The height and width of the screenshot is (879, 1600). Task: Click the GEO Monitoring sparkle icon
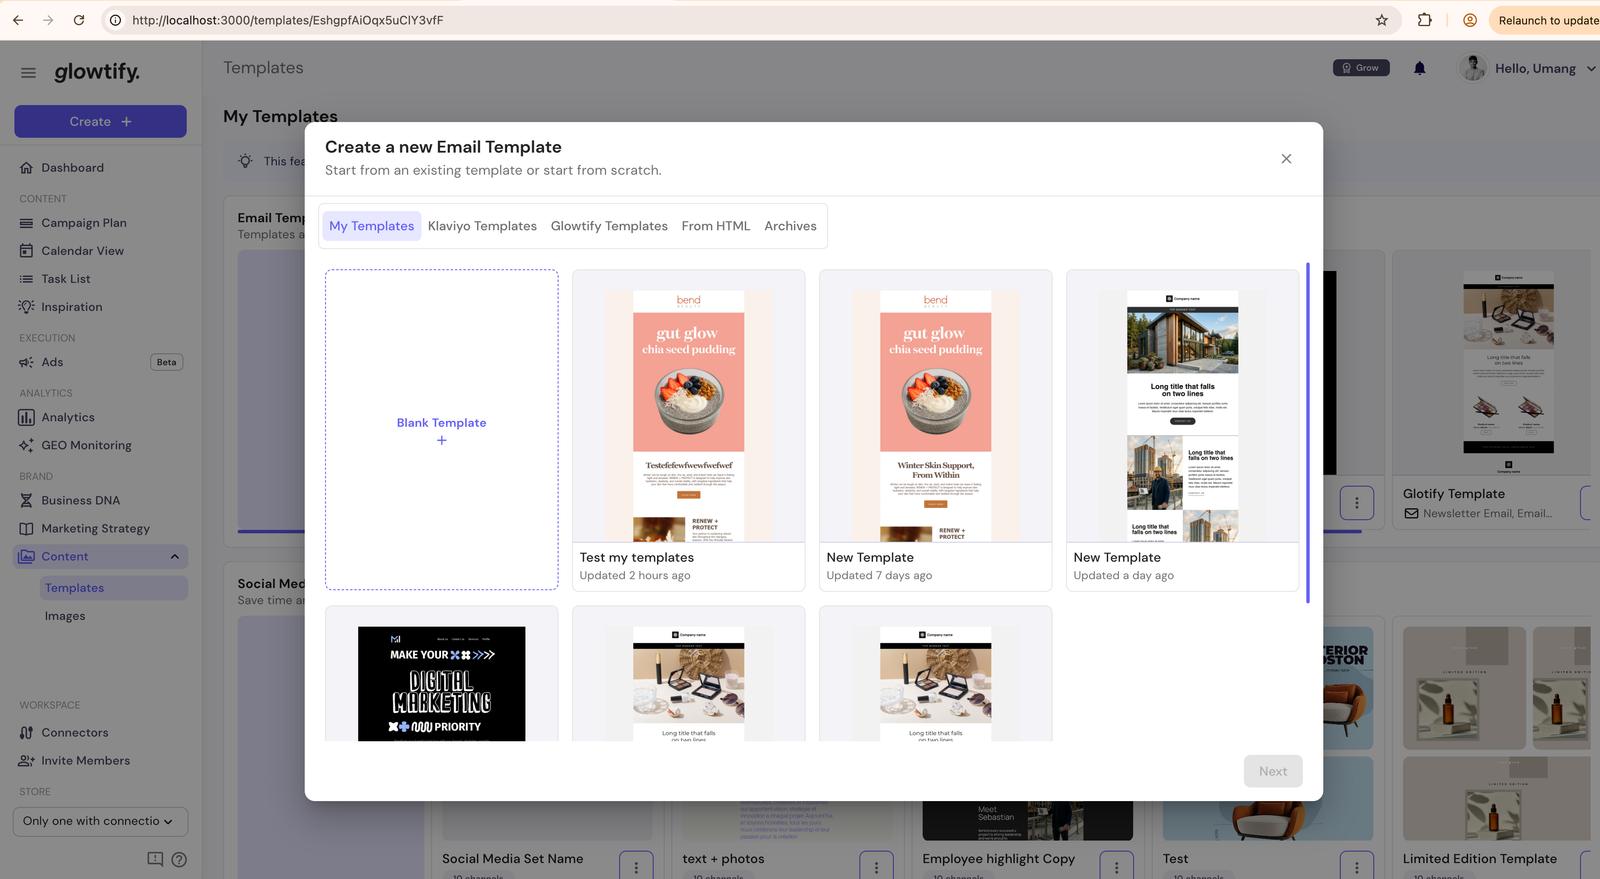pos(26,445)
